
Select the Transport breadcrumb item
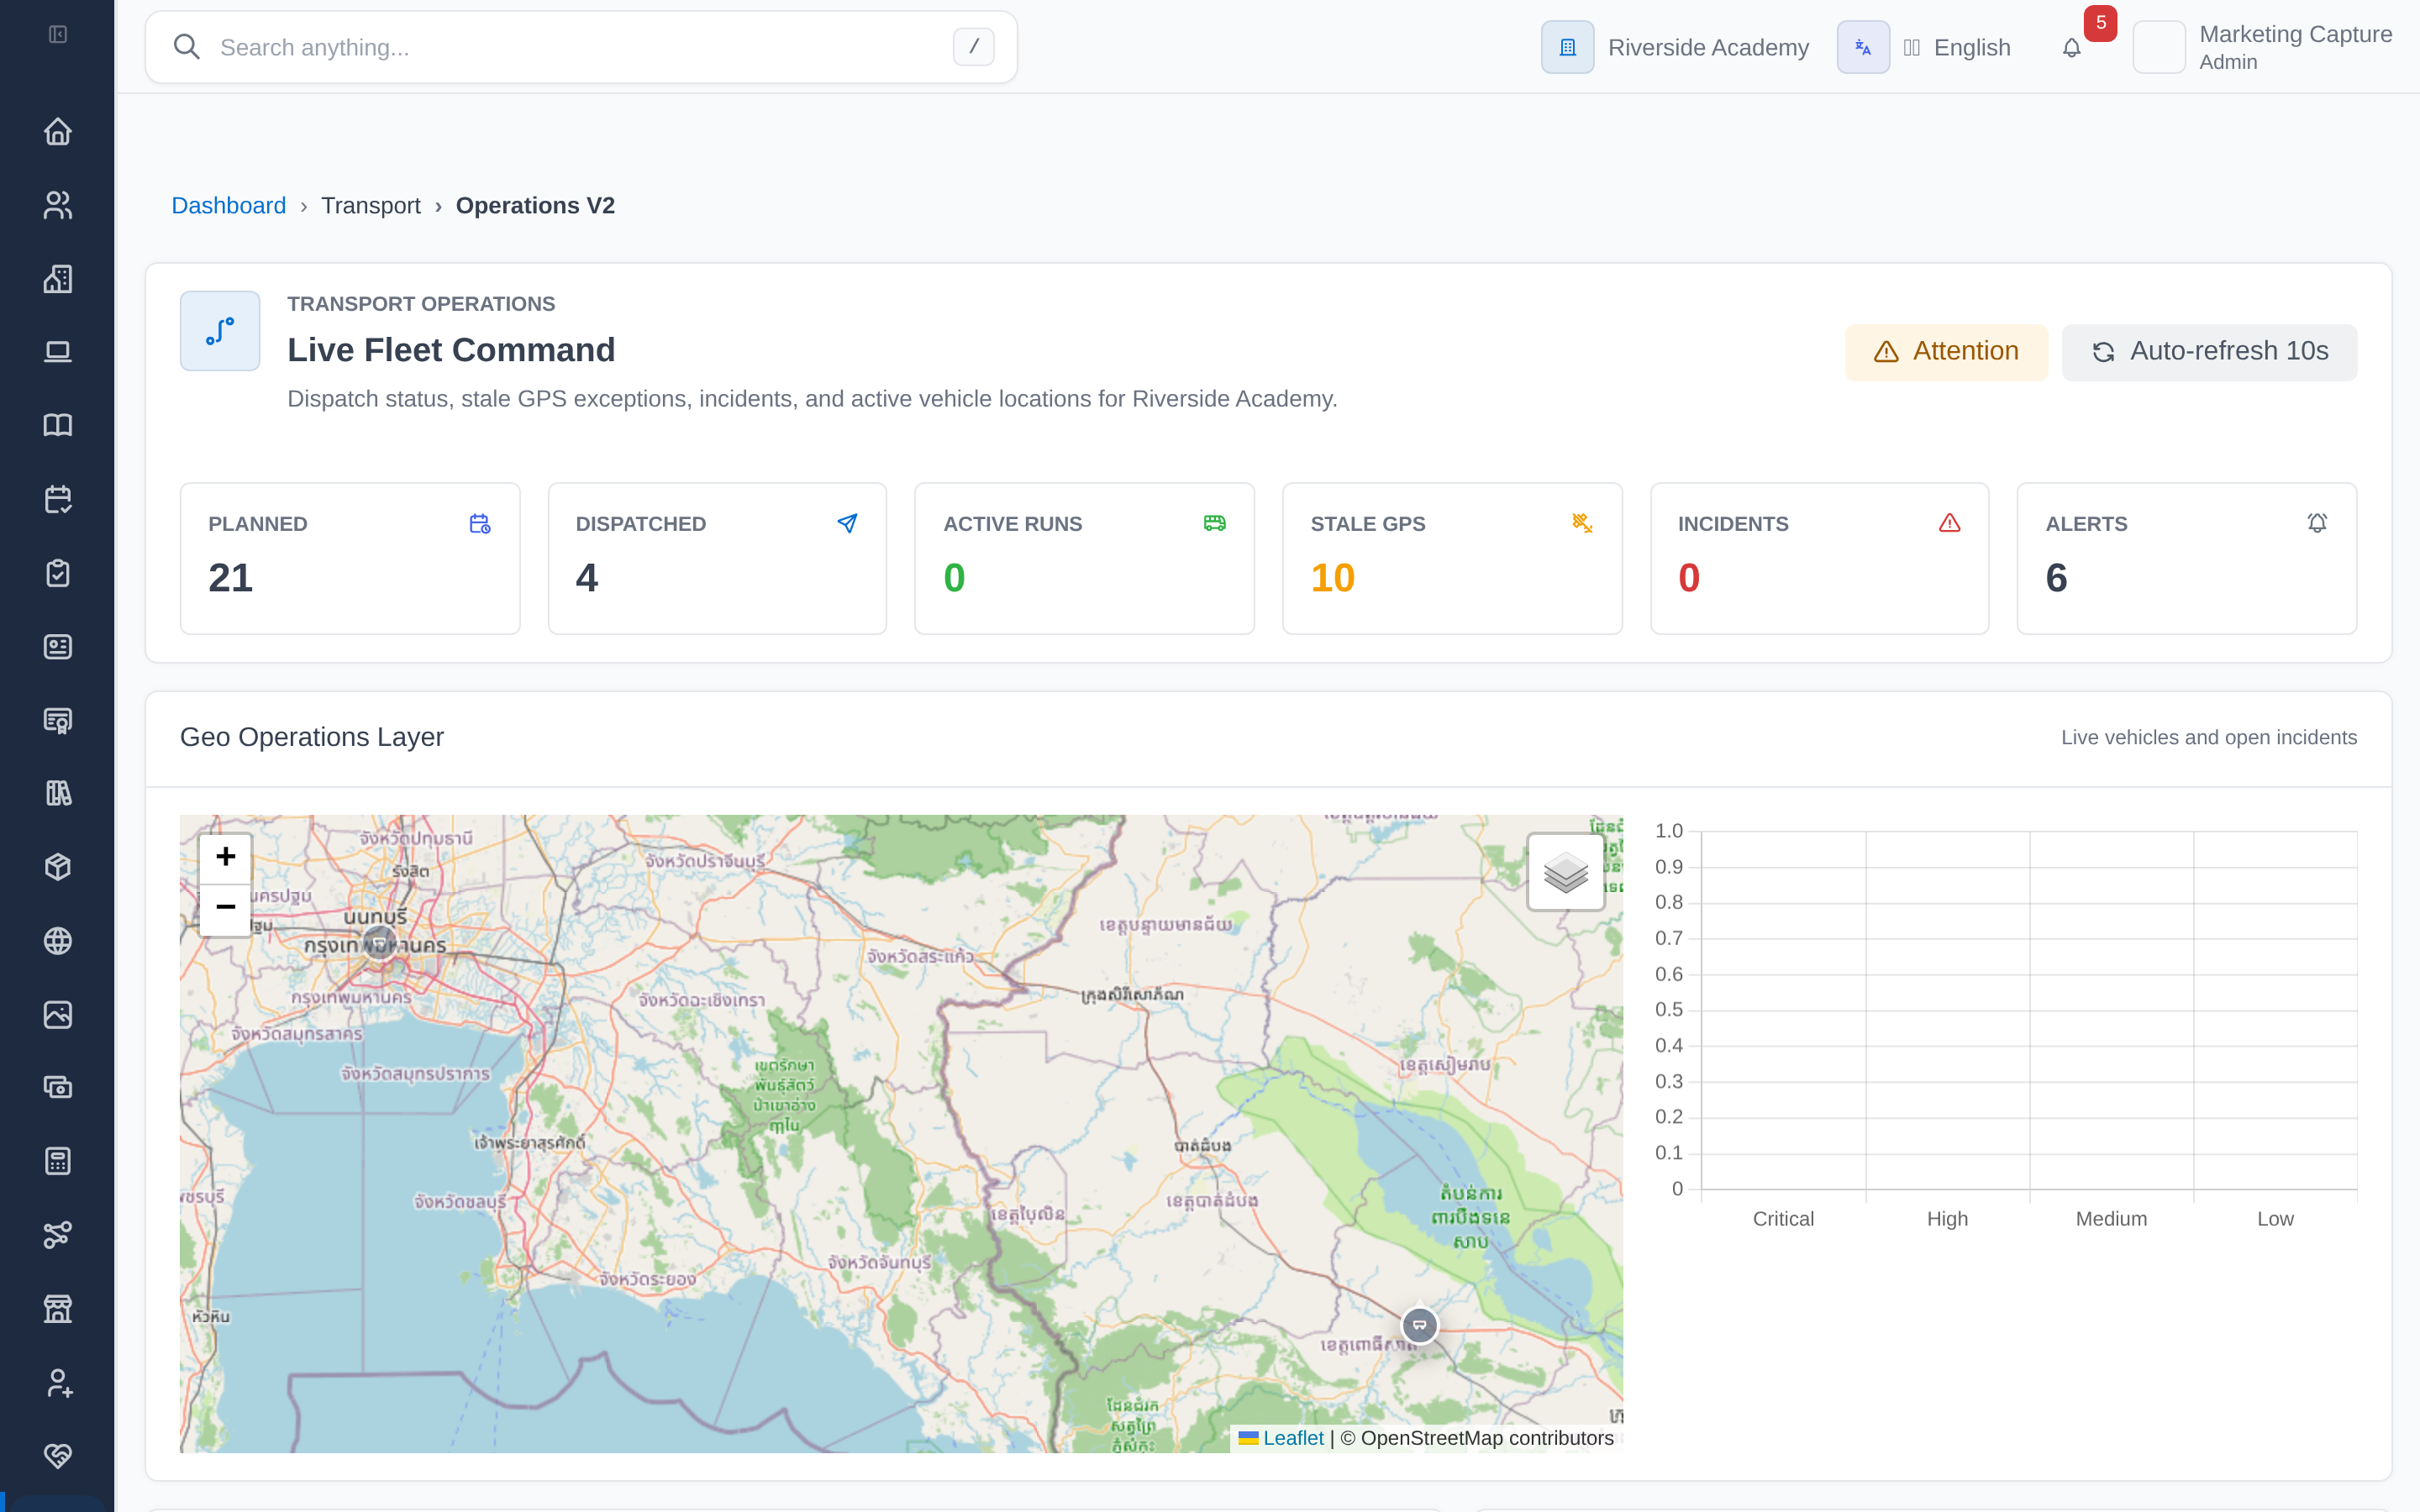click(370, 205)
